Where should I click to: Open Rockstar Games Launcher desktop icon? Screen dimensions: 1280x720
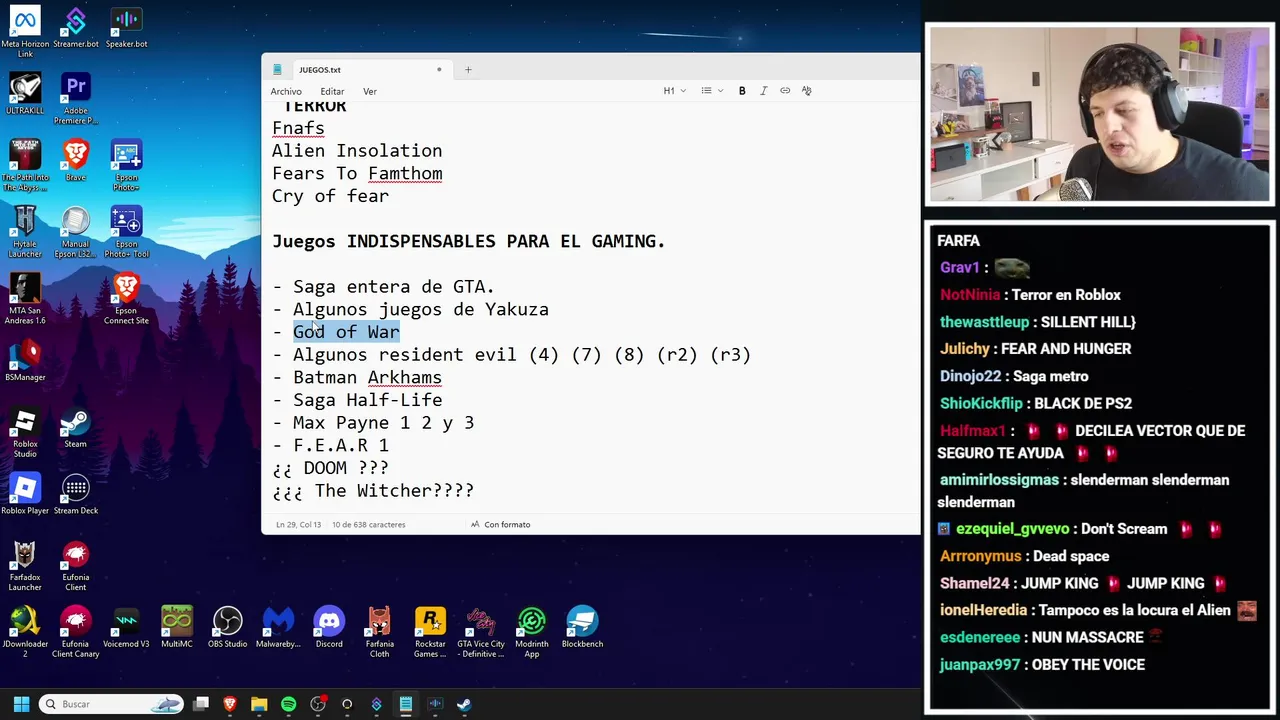pyautogui.click(x=430, y=632)
